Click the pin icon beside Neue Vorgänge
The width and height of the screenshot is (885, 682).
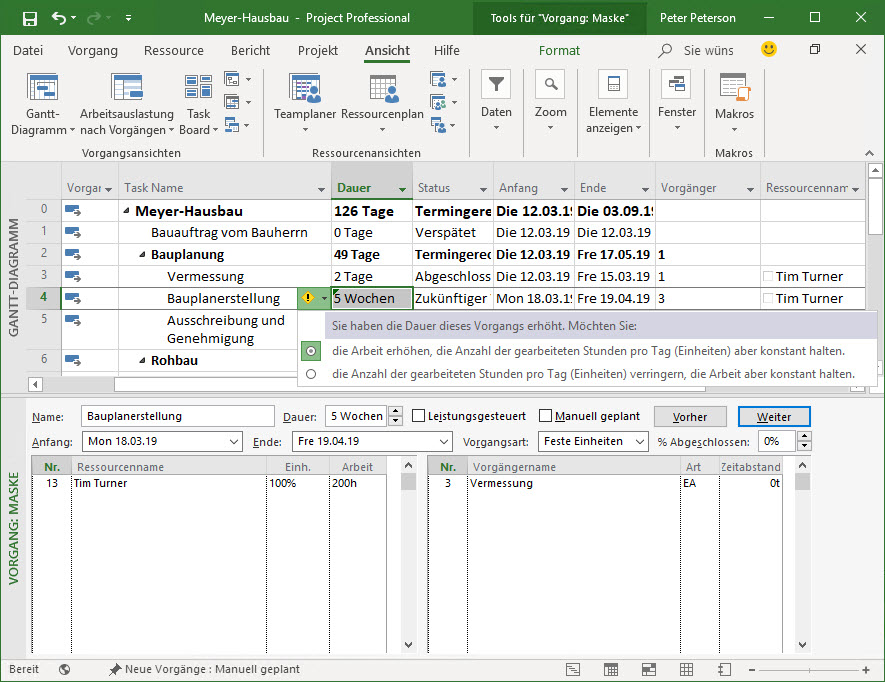pyautogui.click(x=115, y=670)
